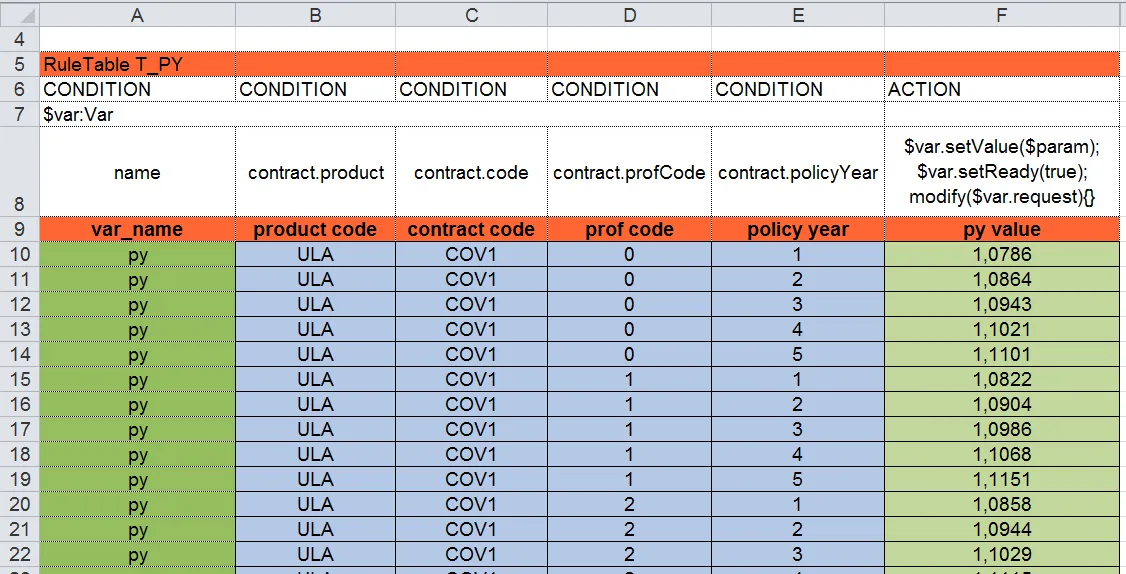Select column F header

1002,15
